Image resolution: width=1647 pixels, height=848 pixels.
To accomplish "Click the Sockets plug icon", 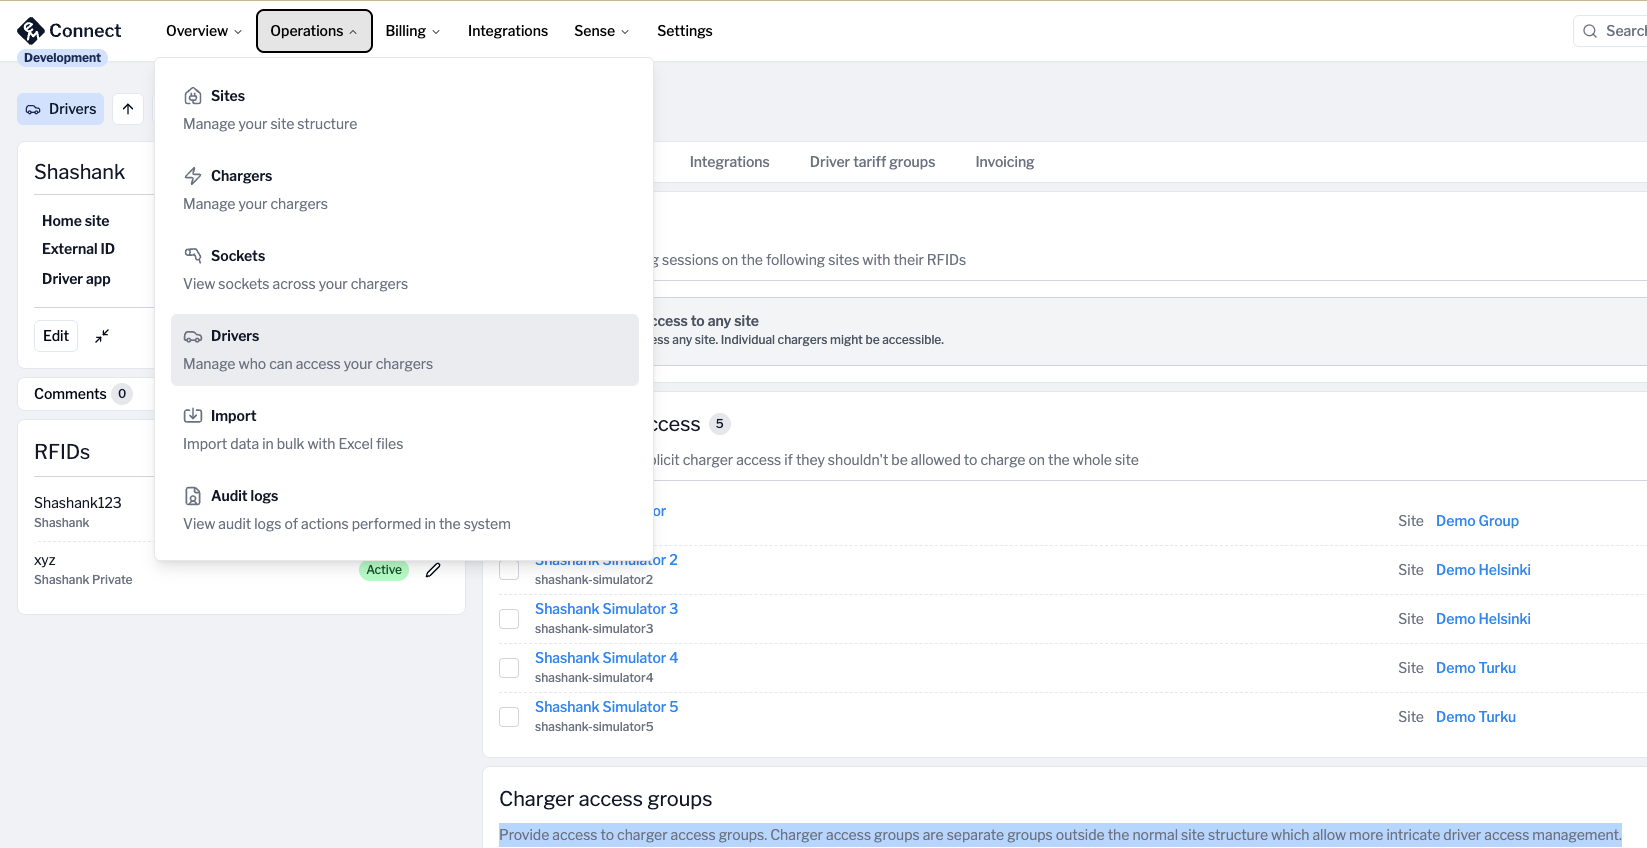I will pyautogui.click(x=193, y=256).
